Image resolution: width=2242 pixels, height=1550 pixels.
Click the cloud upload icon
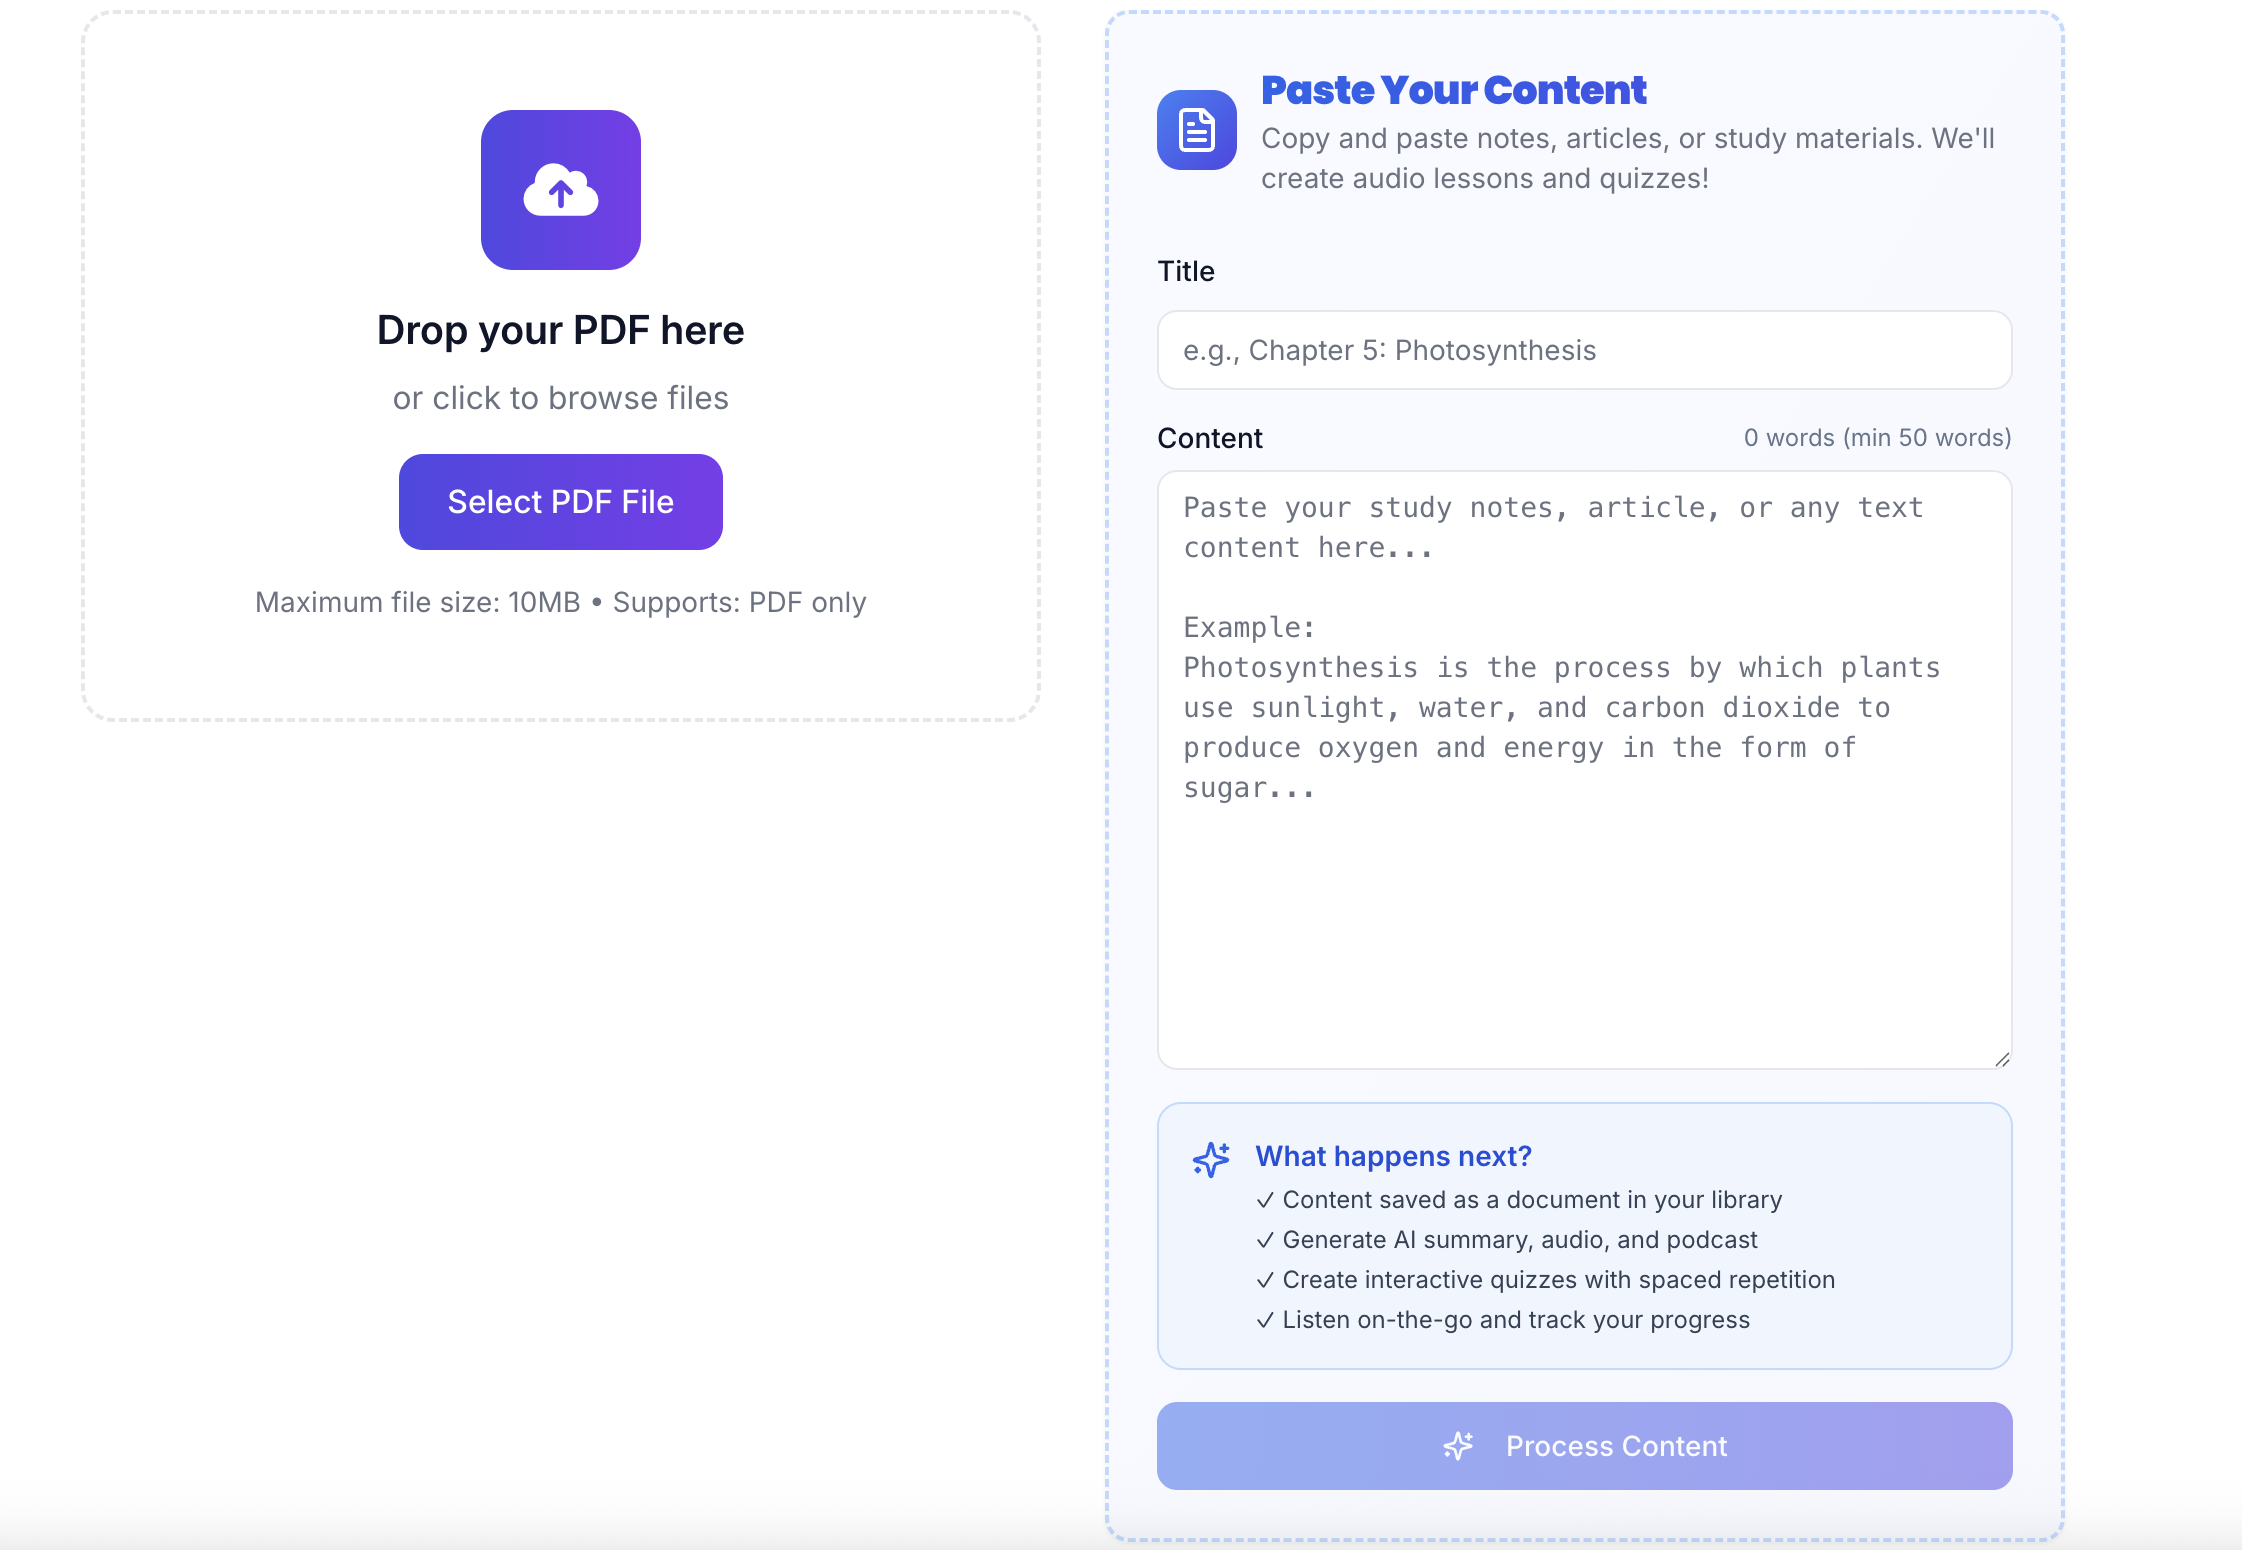[x=560, y=190]
